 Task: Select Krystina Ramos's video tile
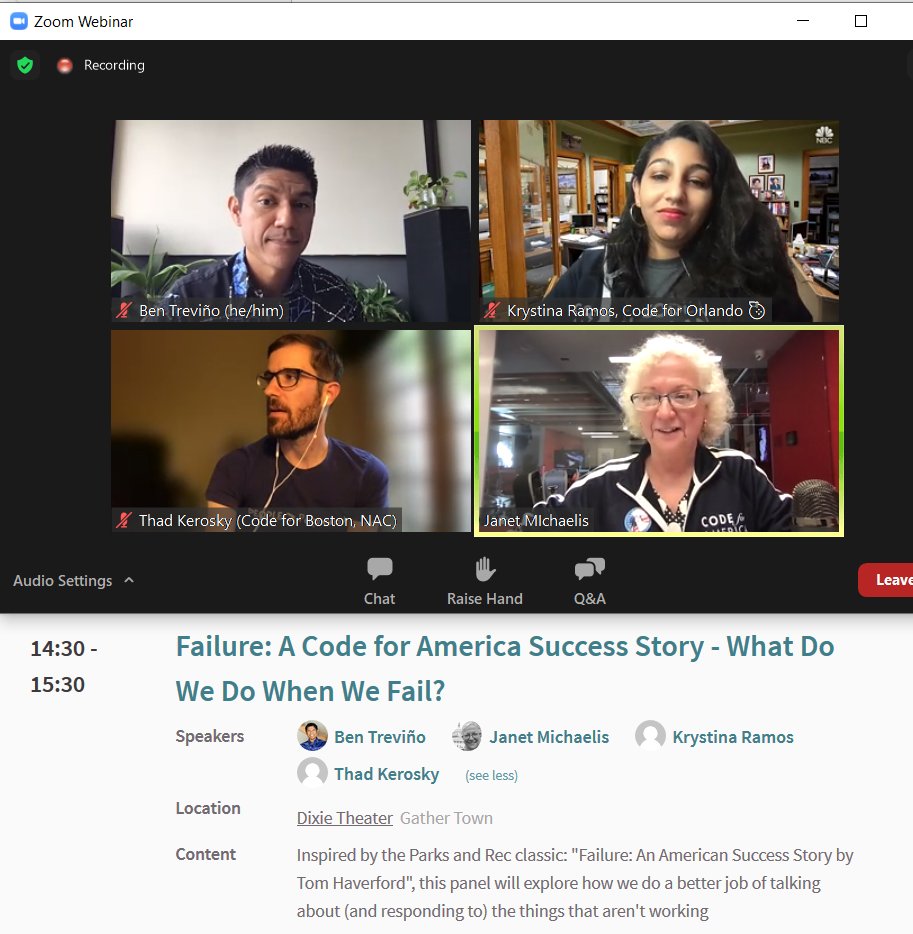(x=659, y=221)
